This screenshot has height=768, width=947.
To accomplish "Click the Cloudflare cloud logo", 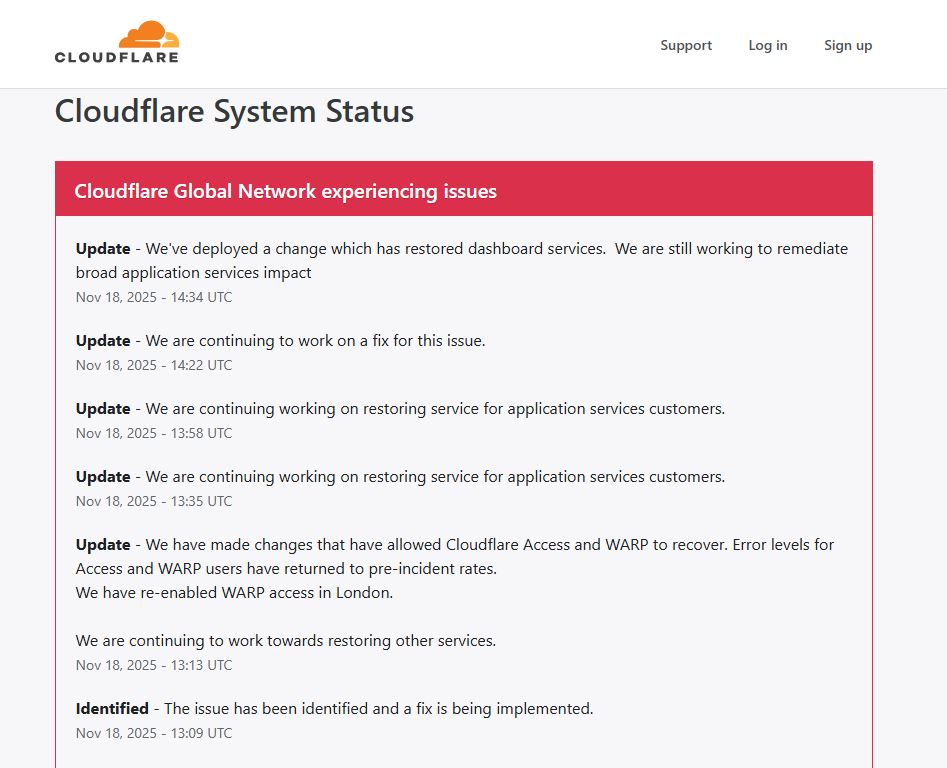I will point(117,43).
